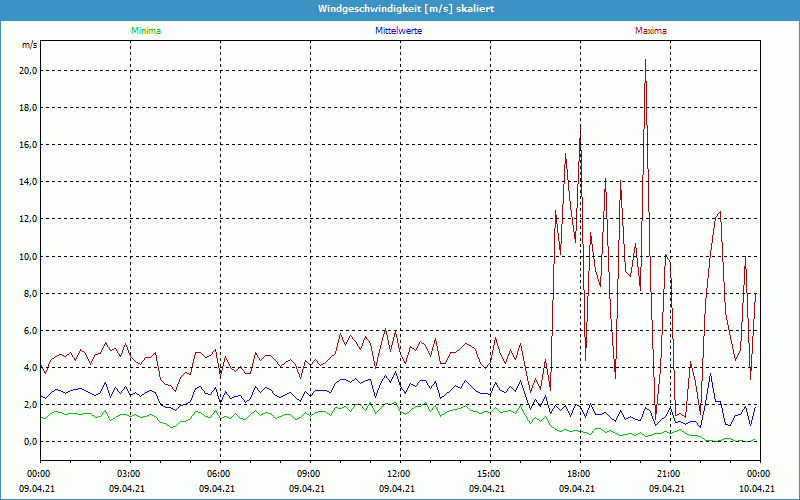Click the 6,0 y-axis value

(30, 331)
